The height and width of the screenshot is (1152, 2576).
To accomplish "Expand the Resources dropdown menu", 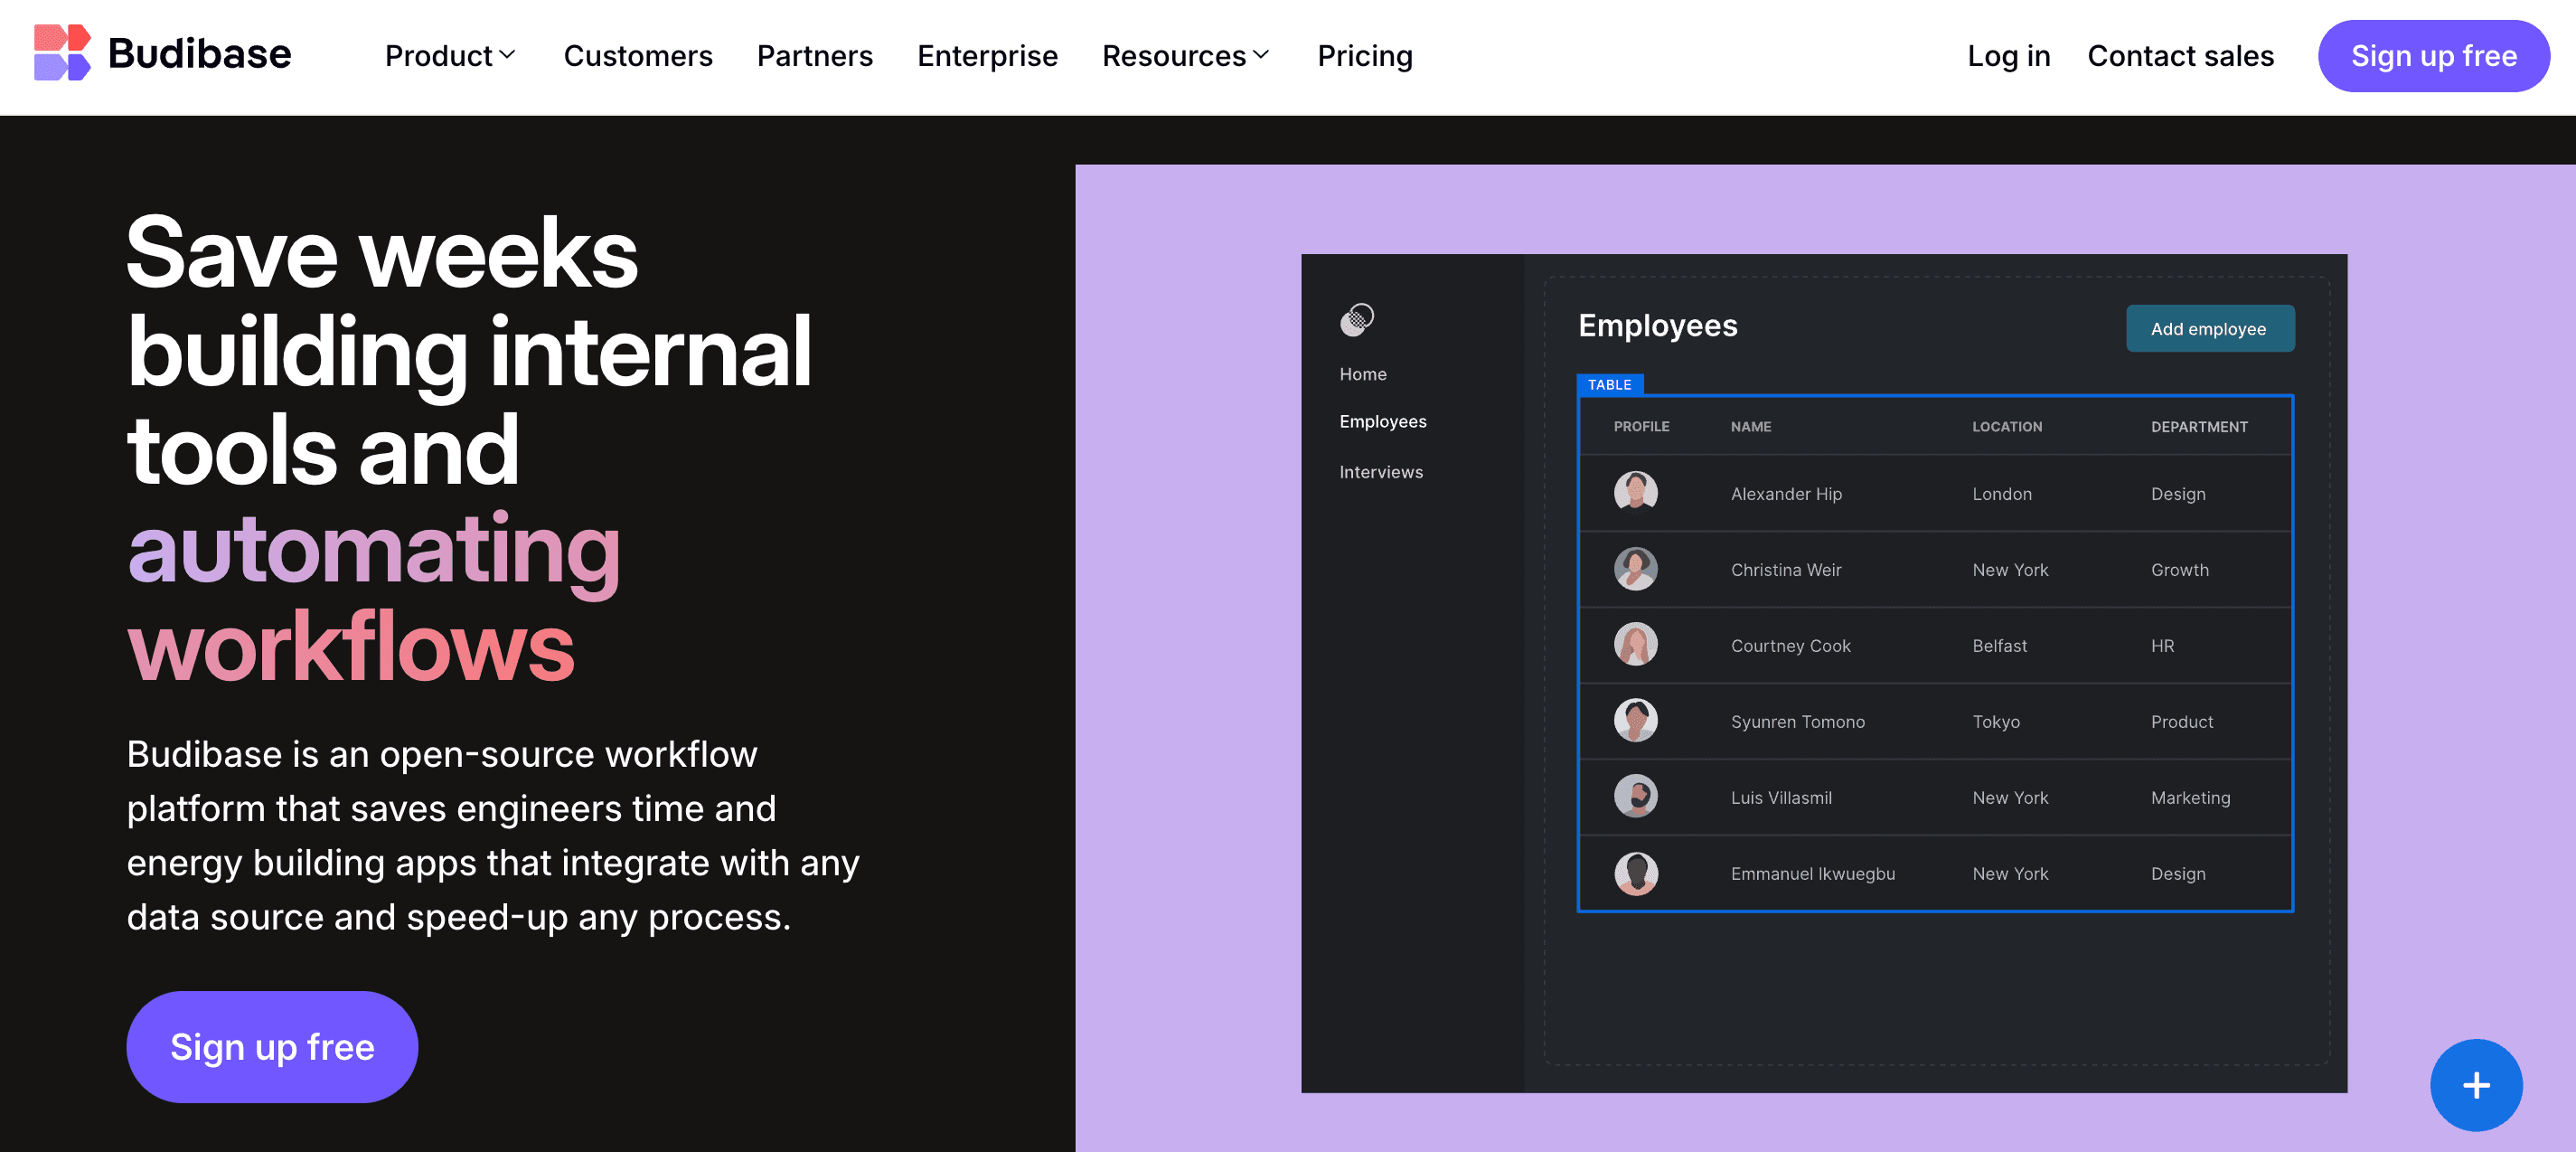I will coord(1185,56).
